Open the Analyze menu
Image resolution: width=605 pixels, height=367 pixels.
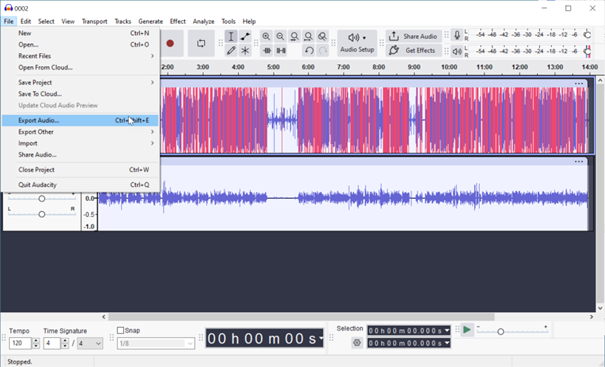[203, 21]
